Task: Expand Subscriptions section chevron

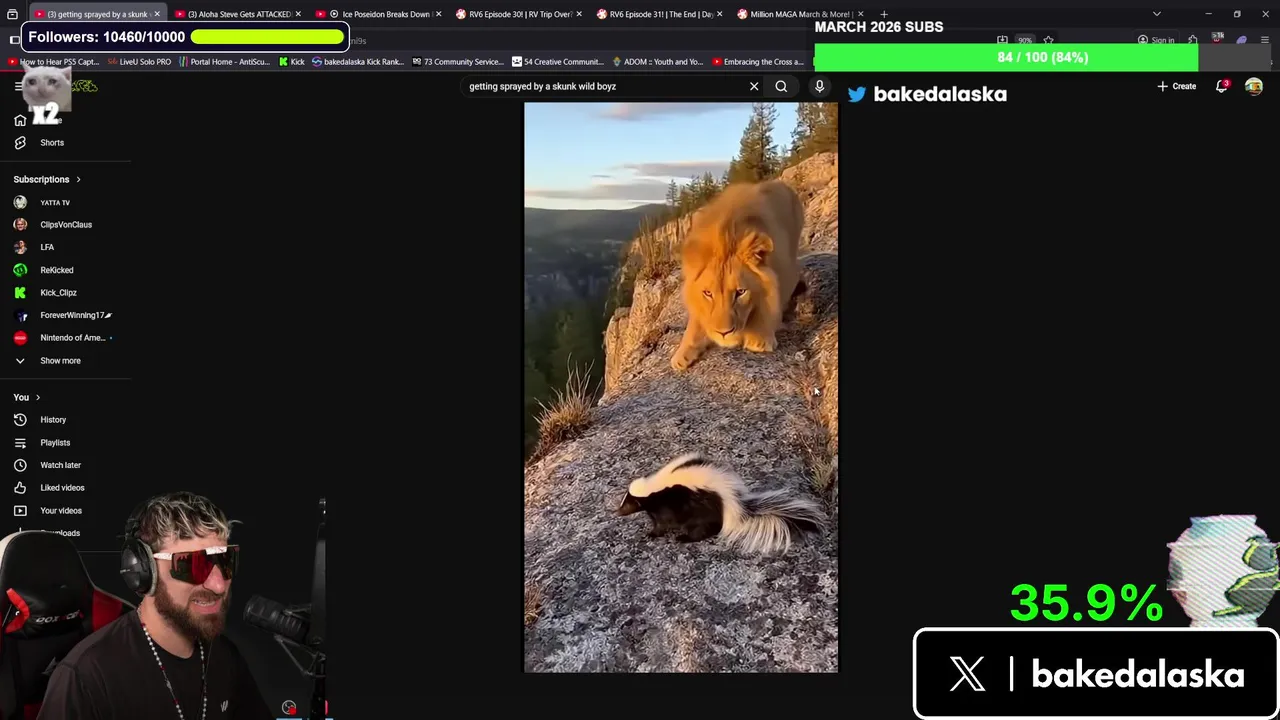Action: click(x=78, y=179)
